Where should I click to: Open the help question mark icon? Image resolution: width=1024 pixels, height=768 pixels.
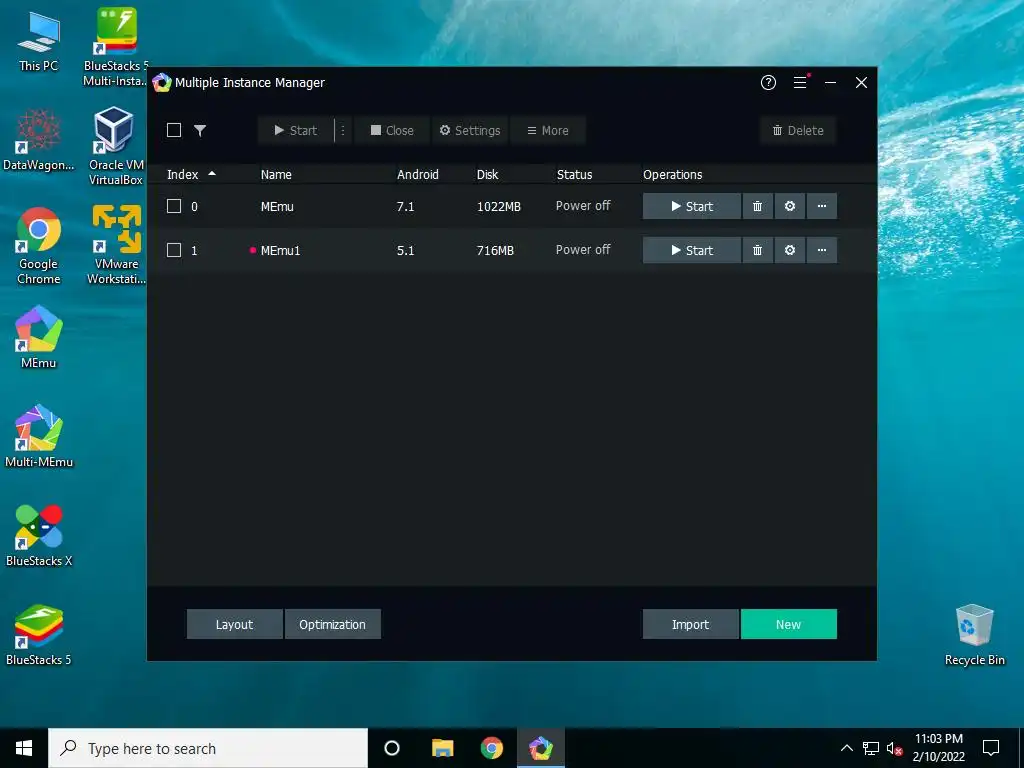coord(768,82)
